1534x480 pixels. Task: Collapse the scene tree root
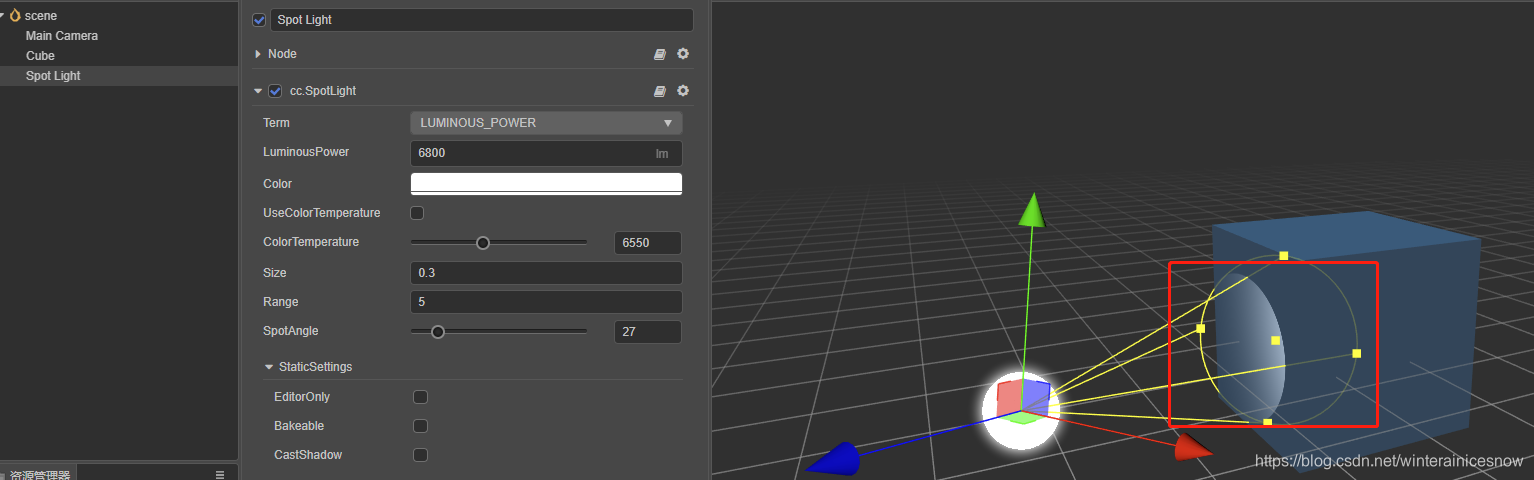point(4,15)
